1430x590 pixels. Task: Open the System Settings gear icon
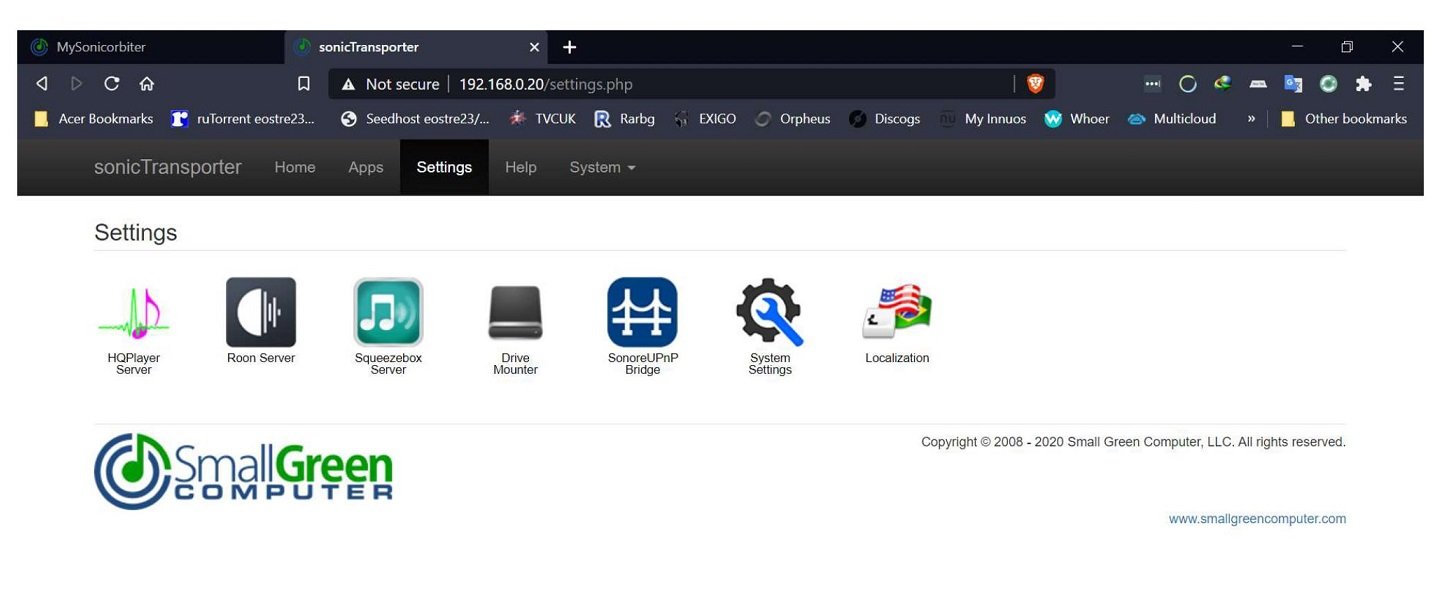pyautogui.click(x=770, y=312)
